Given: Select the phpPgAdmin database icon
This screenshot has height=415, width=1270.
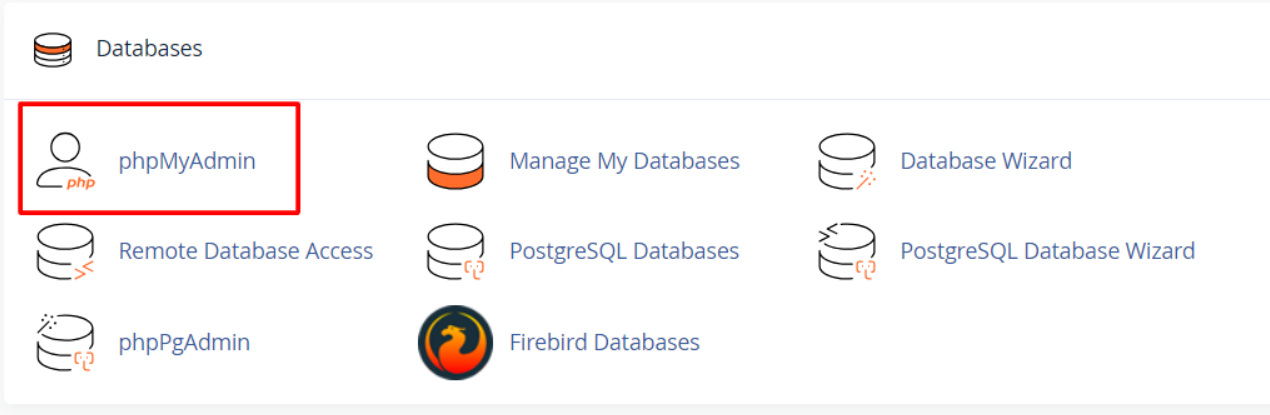Looking at the screenshot, I should (x=65, y=342).
